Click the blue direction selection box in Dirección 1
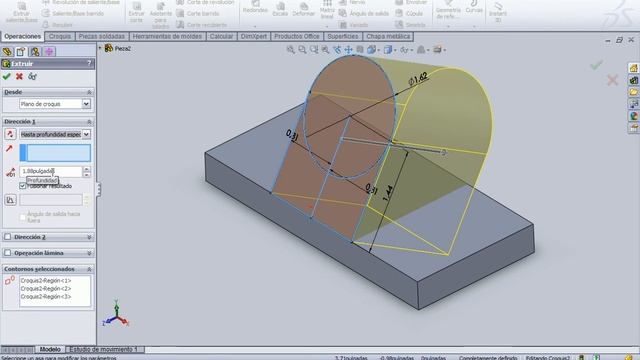The height and width of the screenshot is (360, 640). pyautogui.click(x=55, y=153)
